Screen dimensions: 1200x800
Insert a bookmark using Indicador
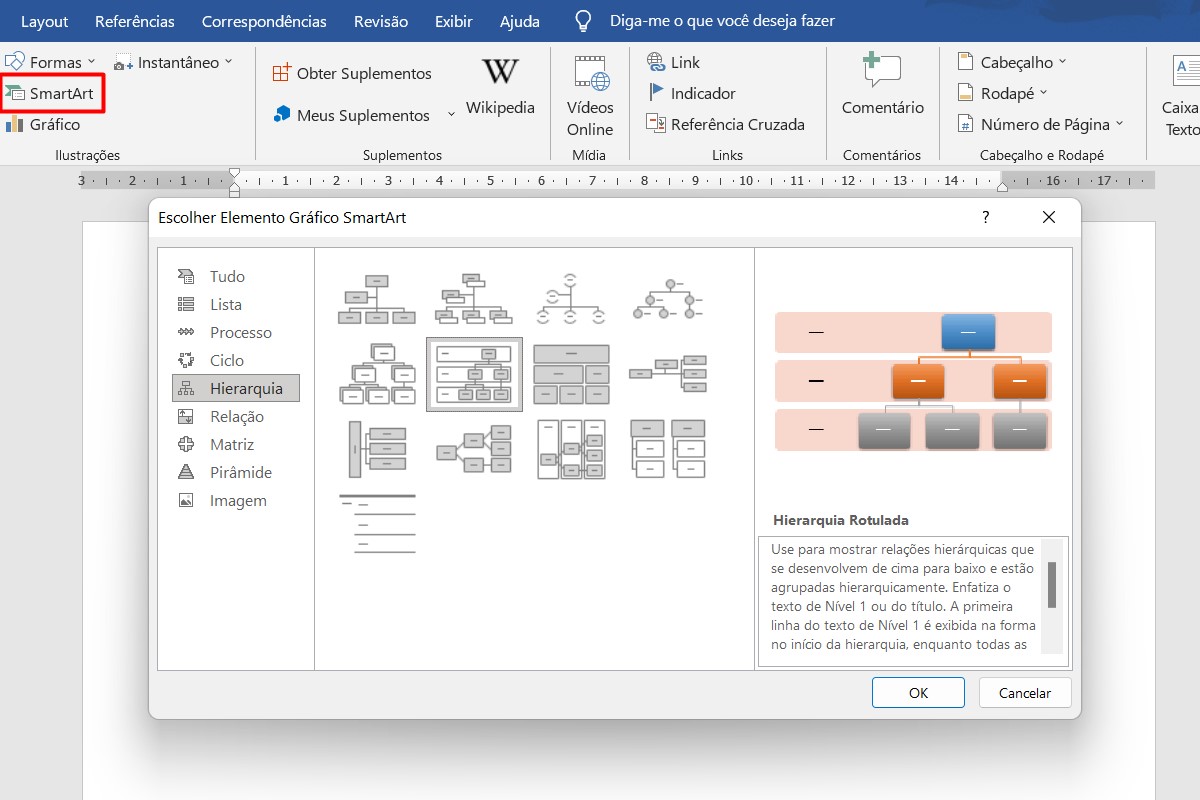click(692, 93)
